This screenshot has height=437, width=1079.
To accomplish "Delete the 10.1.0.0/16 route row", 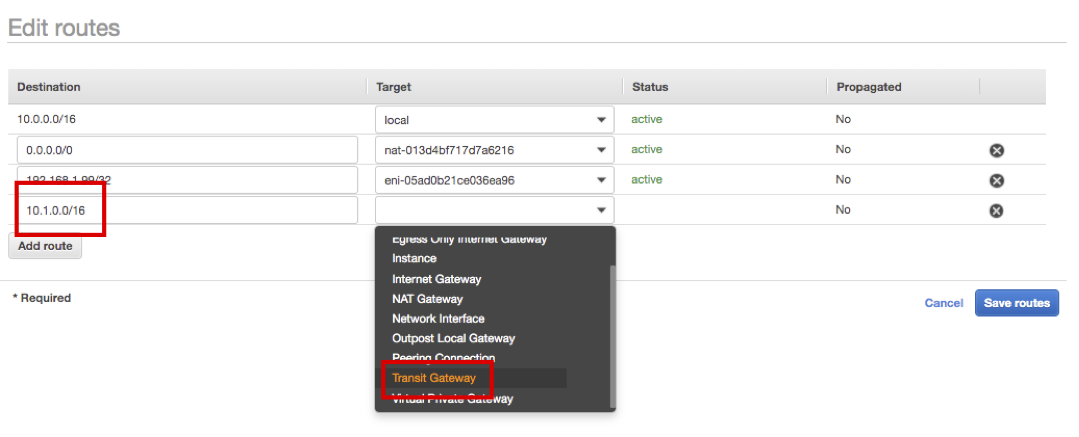I will [x=996, y=210].
